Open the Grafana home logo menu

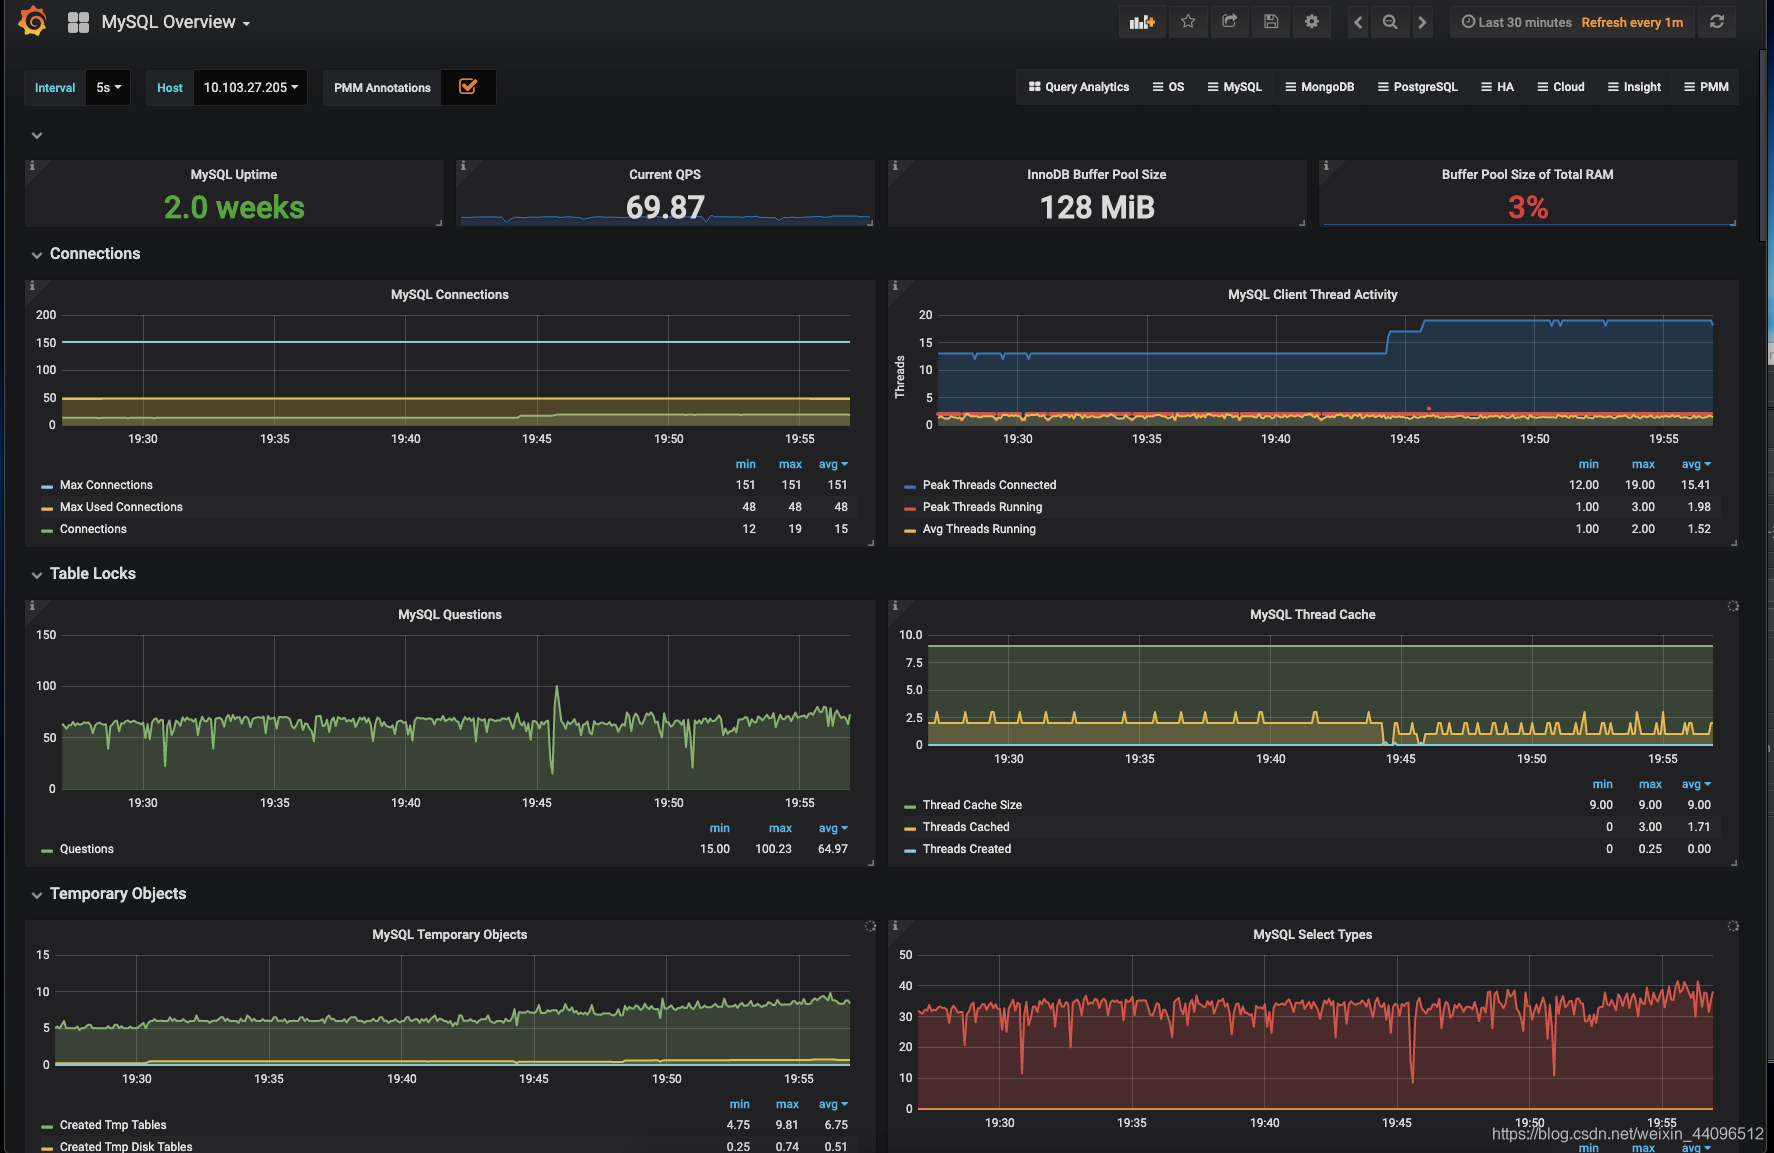pos(32,21)
